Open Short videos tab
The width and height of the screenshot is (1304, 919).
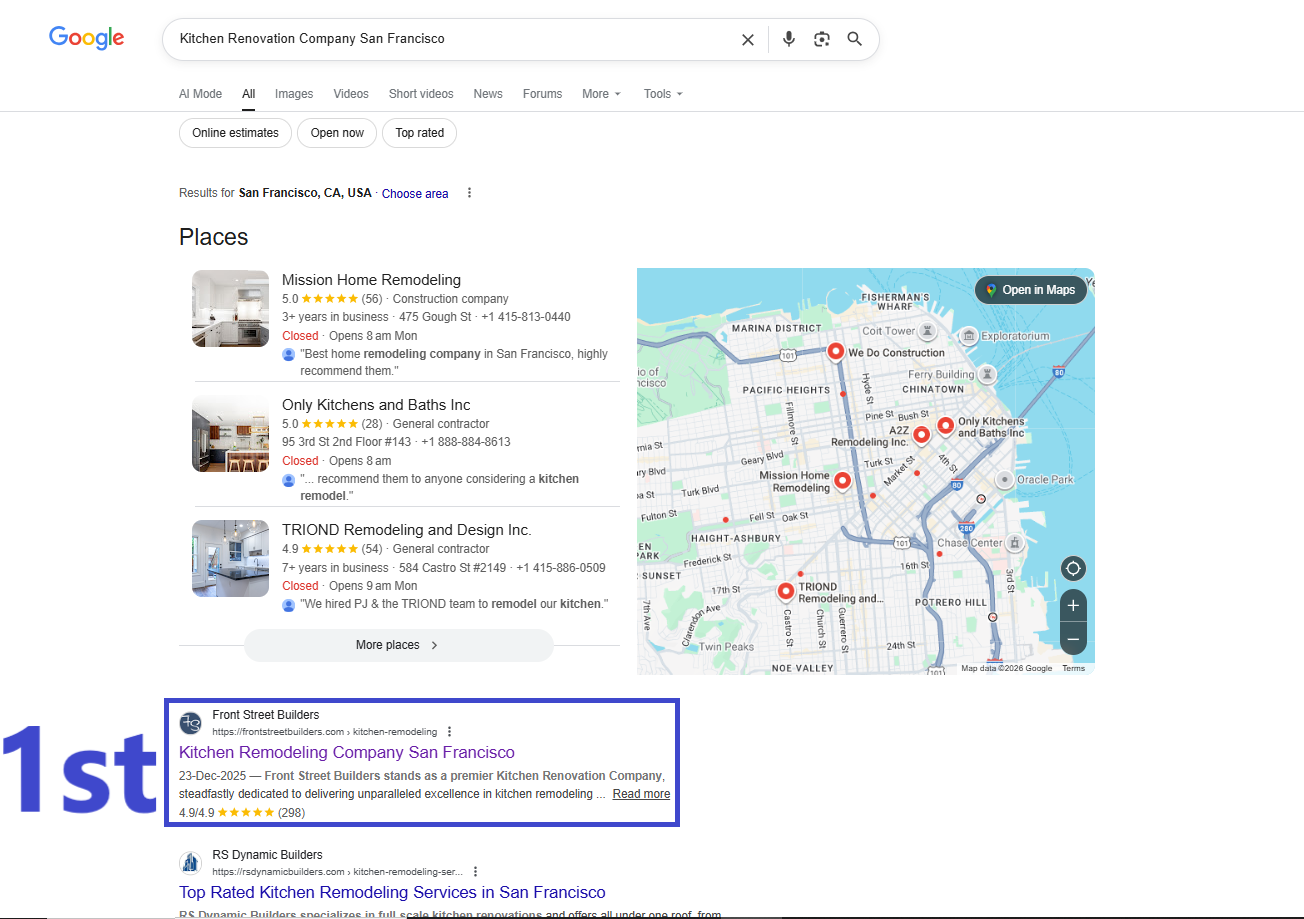tap(421, 94)
